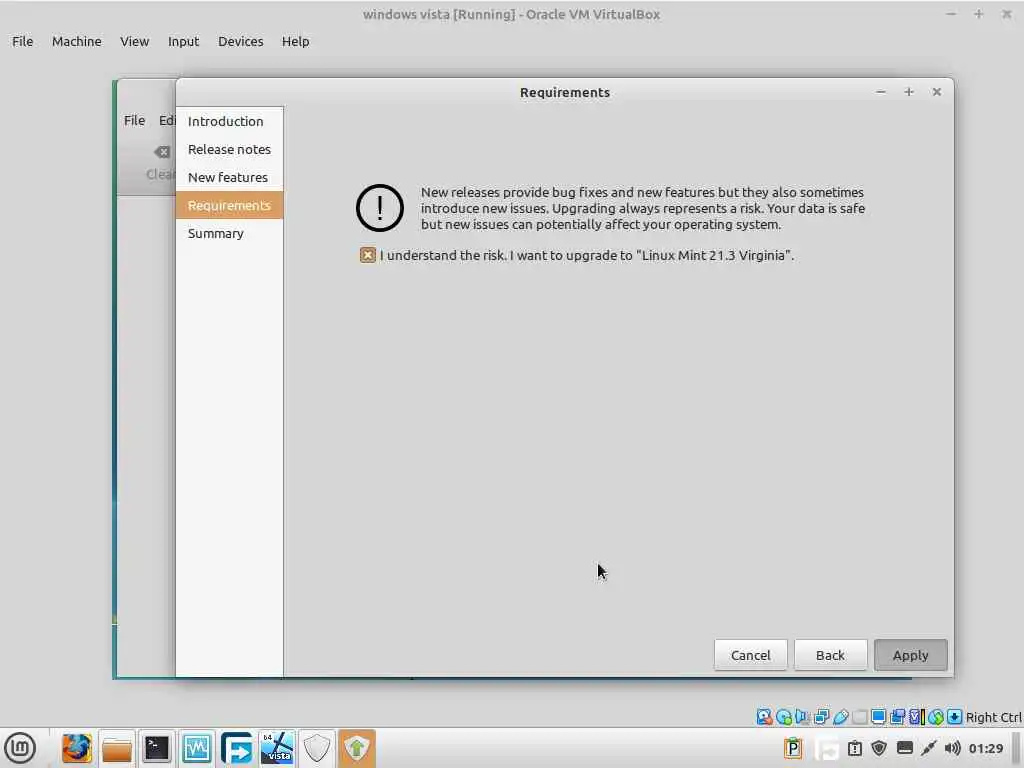
Task: Open the network connection tray icon
Action: (x=929, y=748)
